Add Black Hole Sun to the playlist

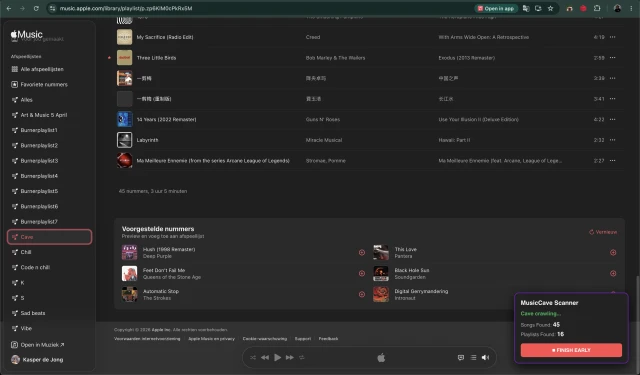(x=613, y=273)
